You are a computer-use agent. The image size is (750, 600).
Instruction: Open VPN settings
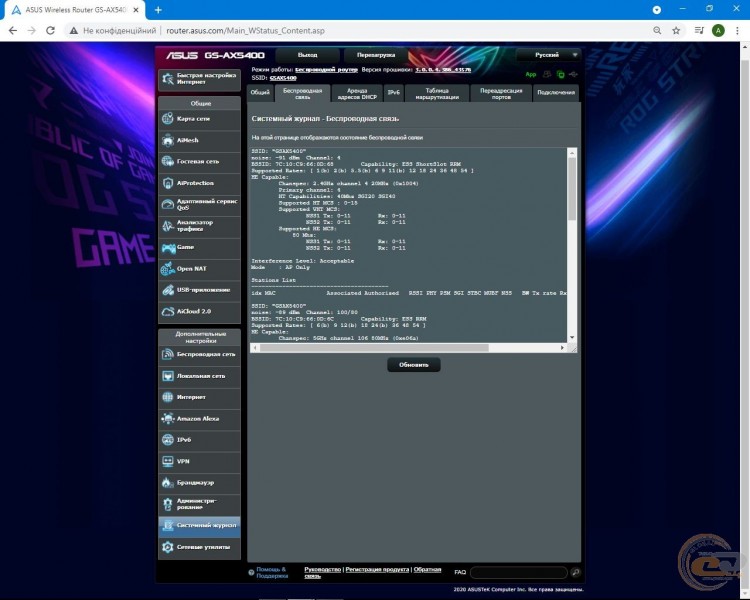pos(199,461)
